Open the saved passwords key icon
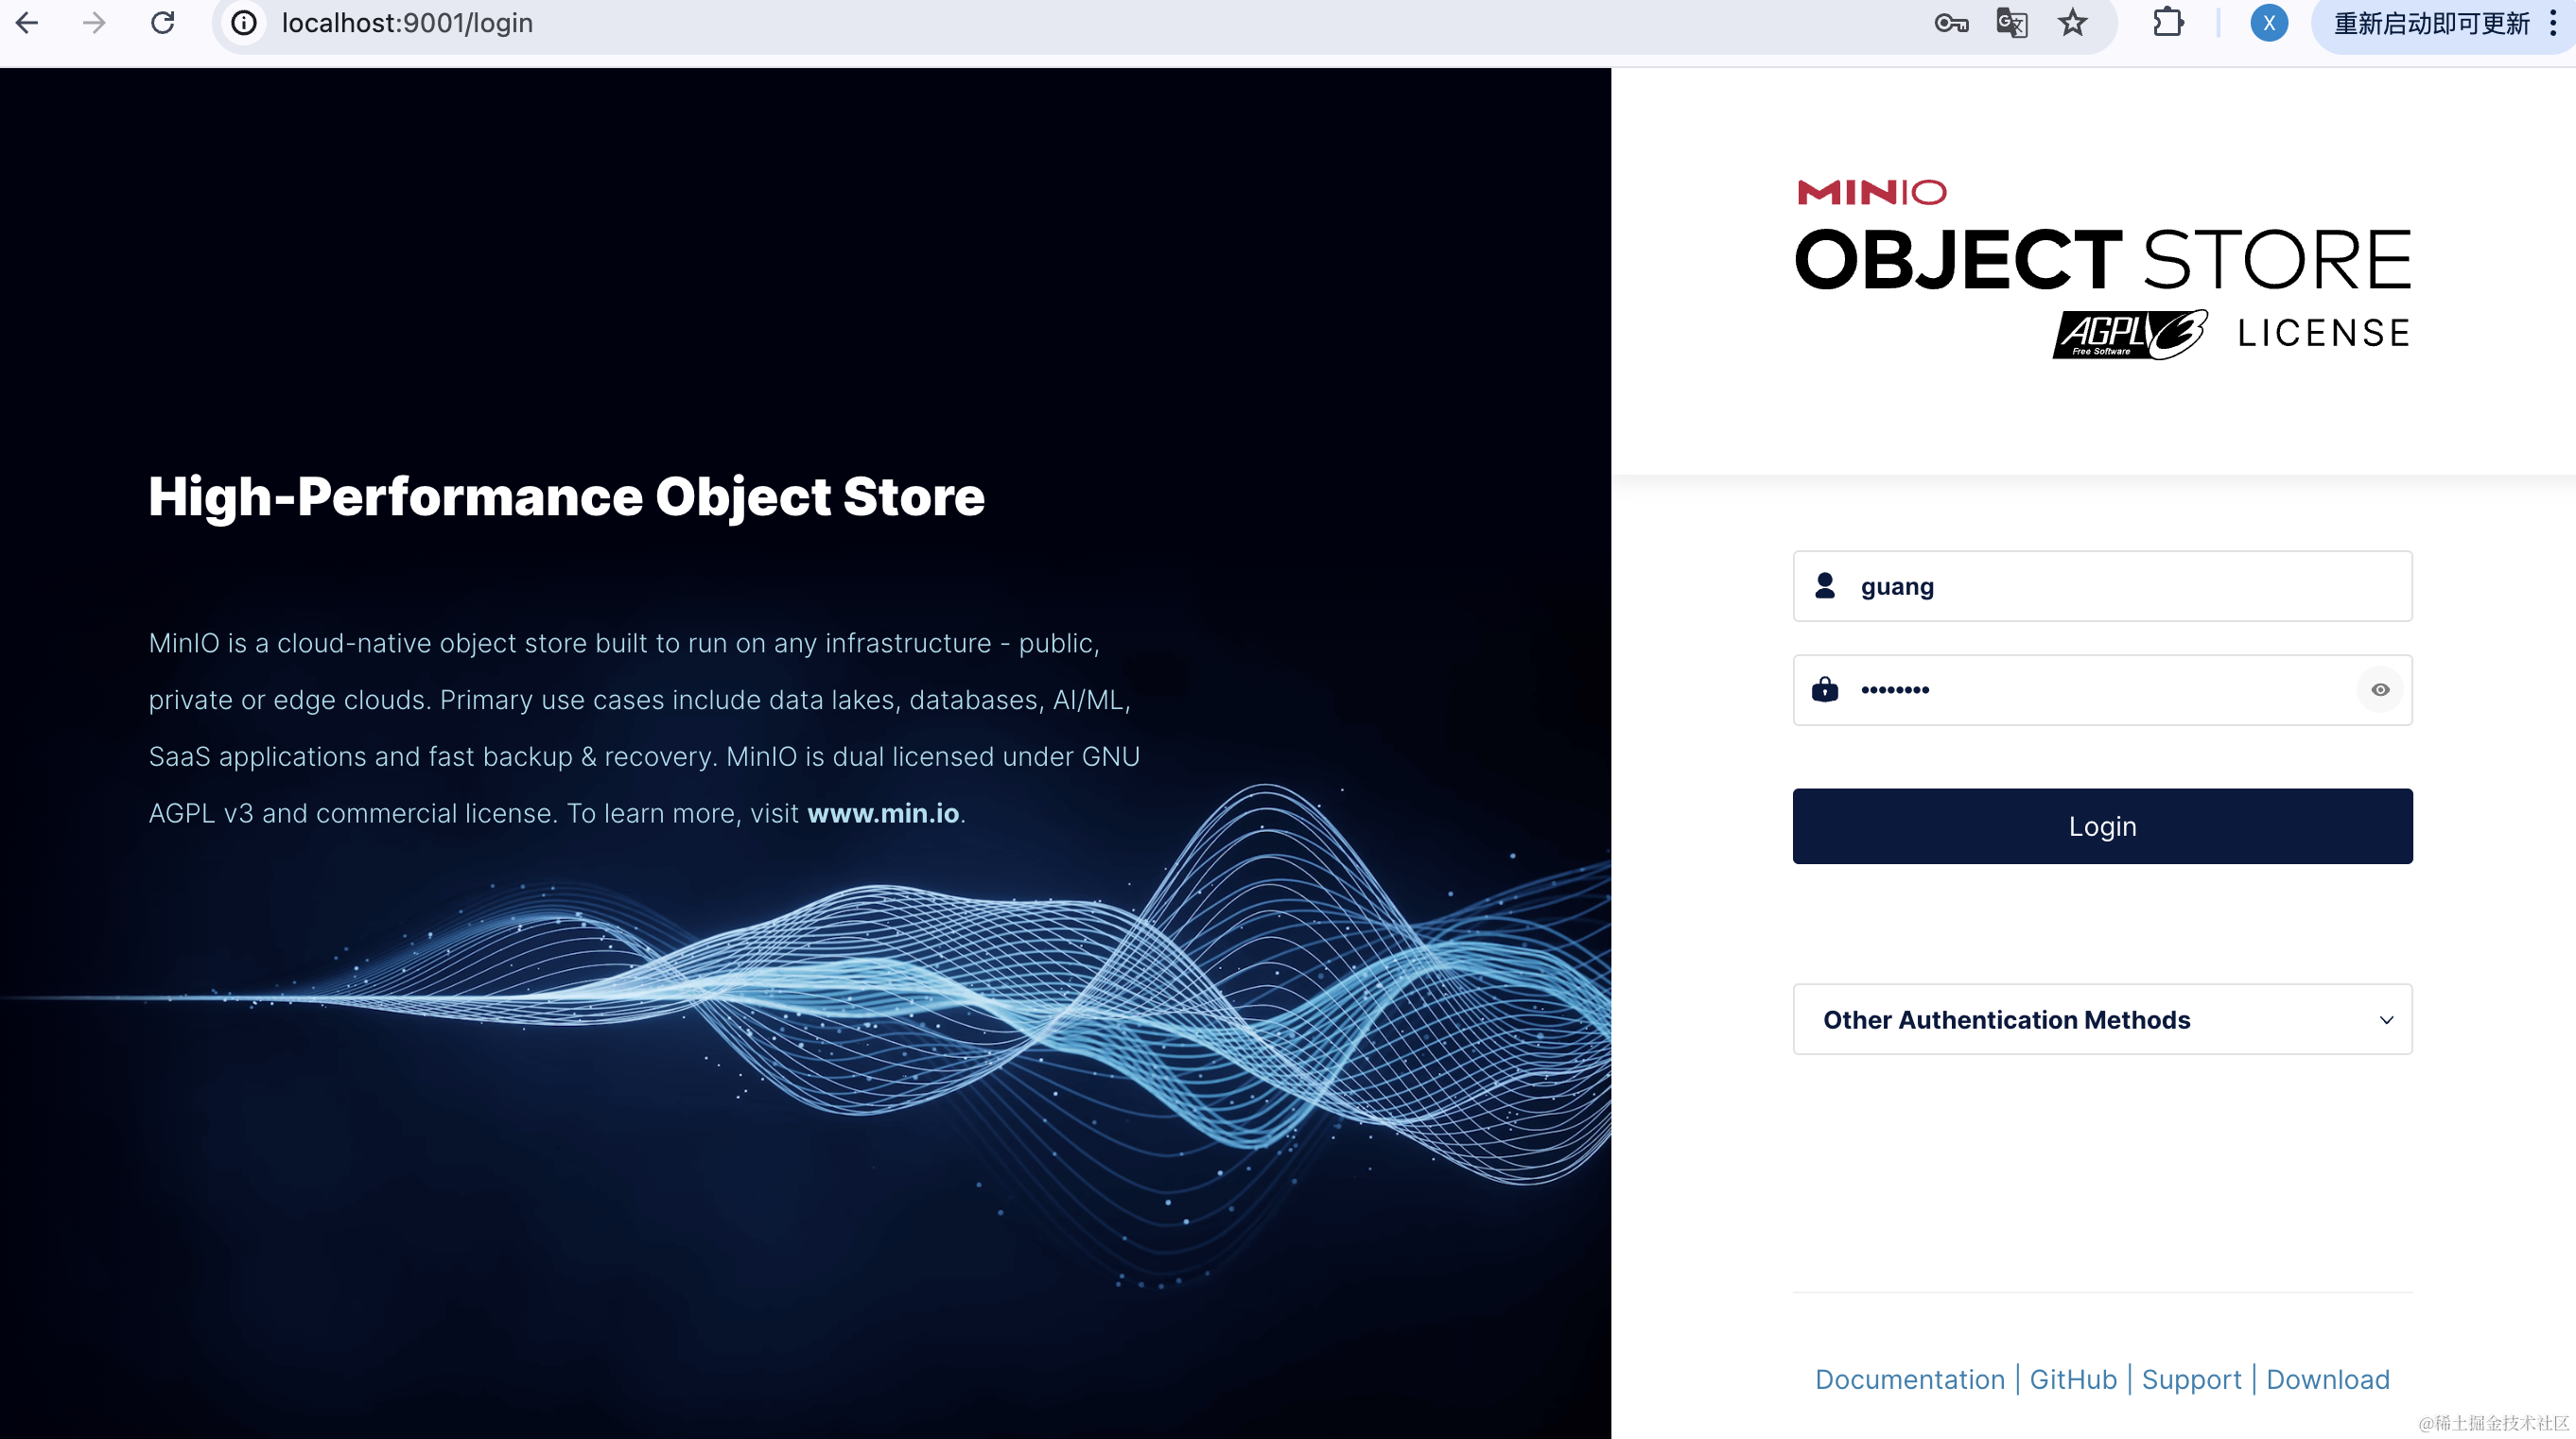The width and height of the screenshot is (2576, 1439). coord(1950,23)
